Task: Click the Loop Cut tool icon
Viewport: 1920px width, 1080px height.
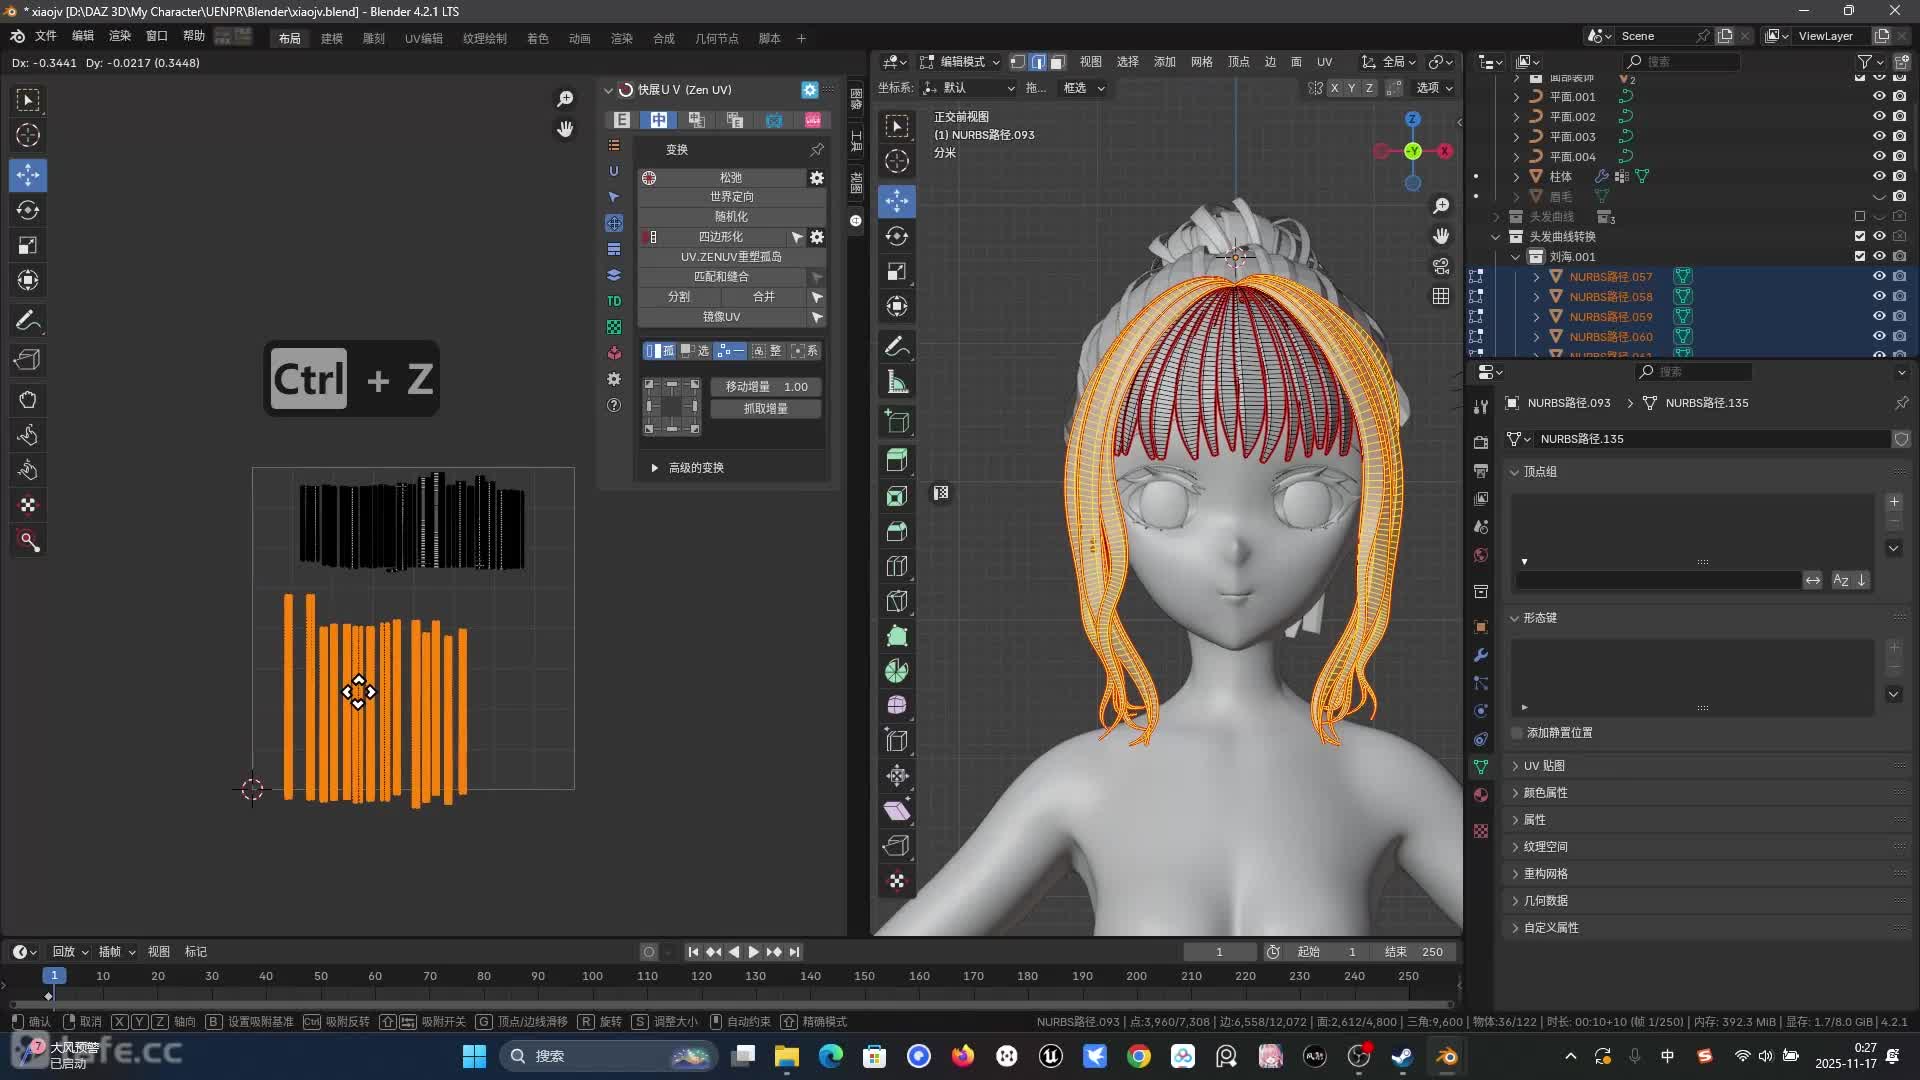Action: point(897,566)
